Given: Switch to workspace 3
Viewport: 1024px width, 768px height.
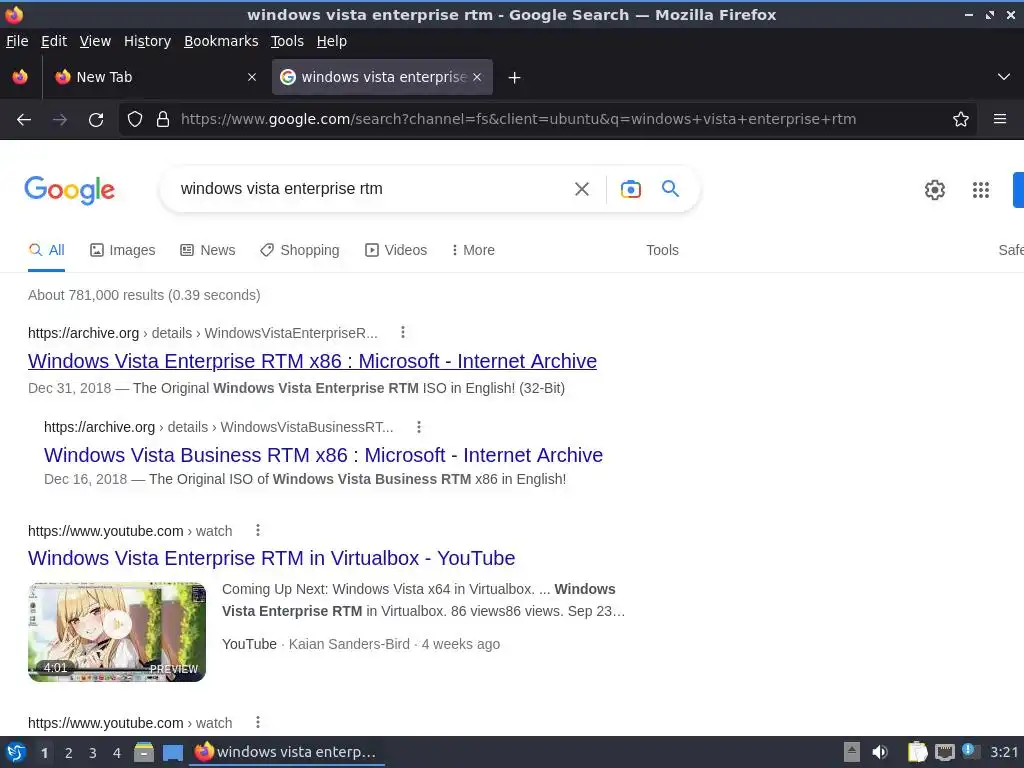Looking at the screenshot, I should click(93, 753).
